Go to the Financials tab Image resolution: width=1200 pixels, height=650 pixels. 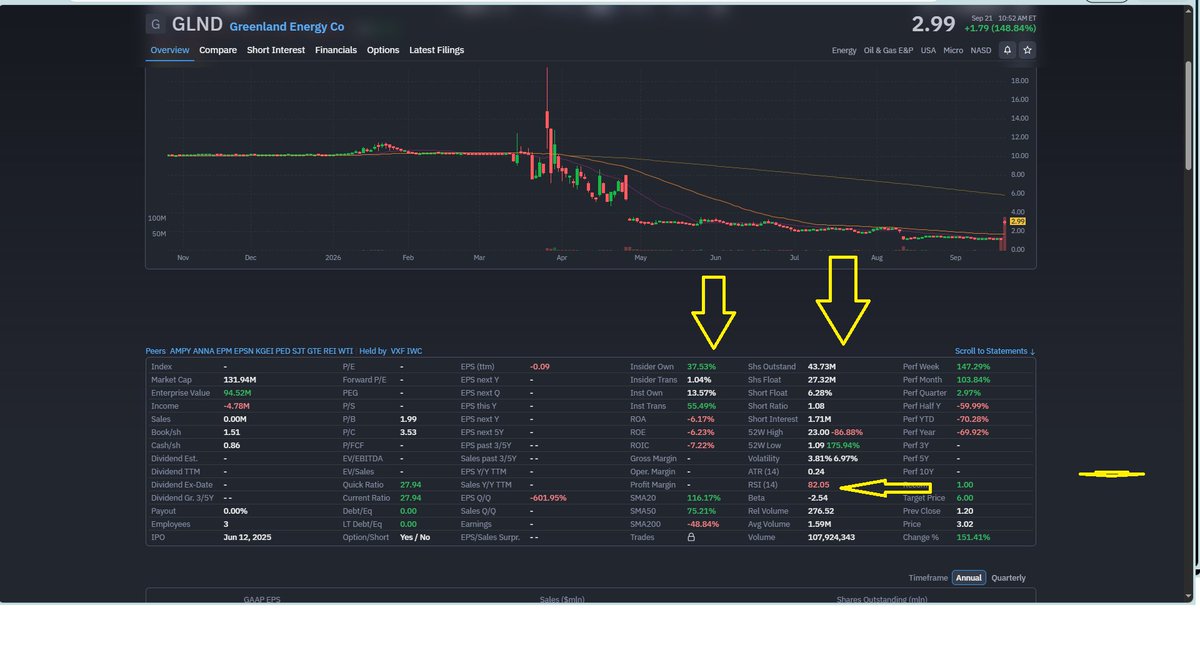pos(336,50)
